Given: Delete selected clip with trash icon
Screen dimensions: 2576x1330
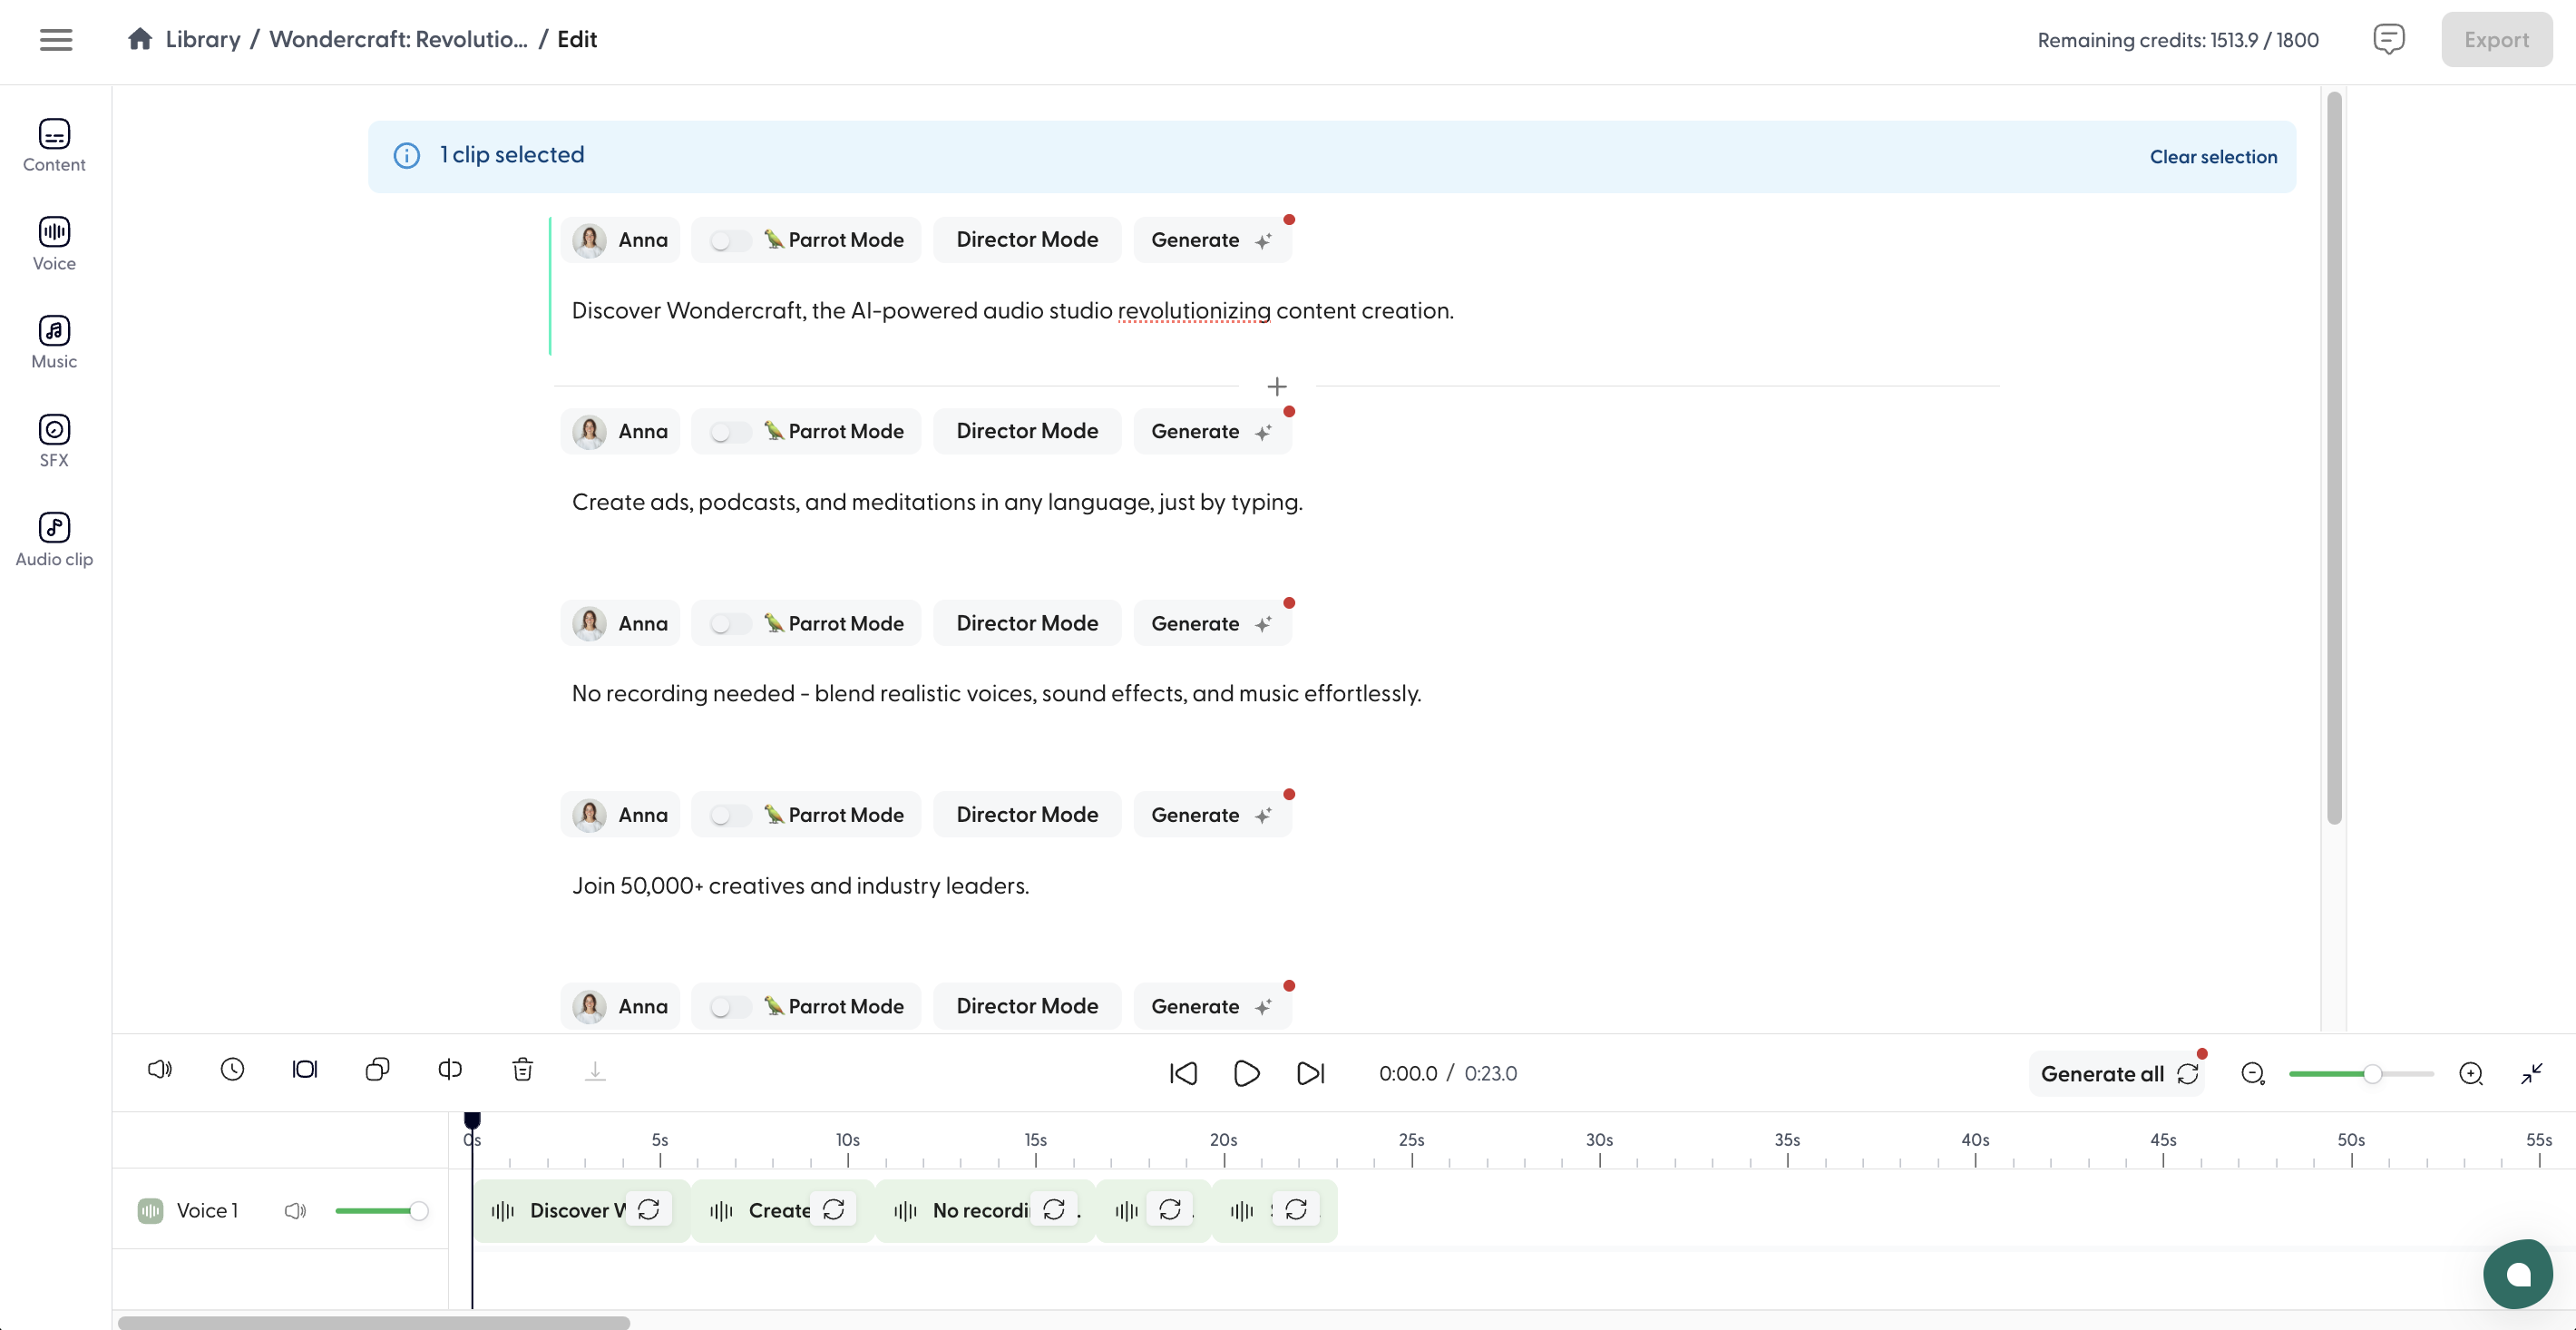Looking at the screenshot, I should [x=522, y=1070].
